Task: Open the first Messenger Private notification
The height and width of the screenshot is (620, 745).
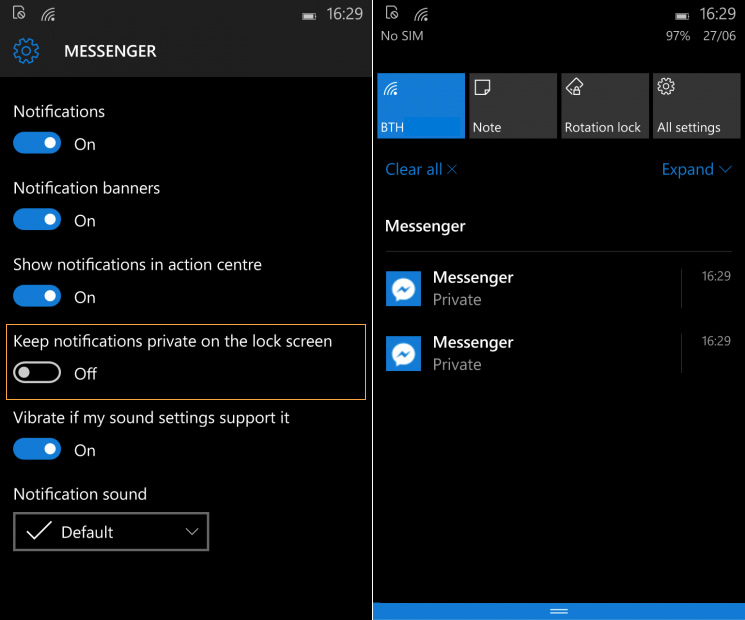Action: point(559,288)
